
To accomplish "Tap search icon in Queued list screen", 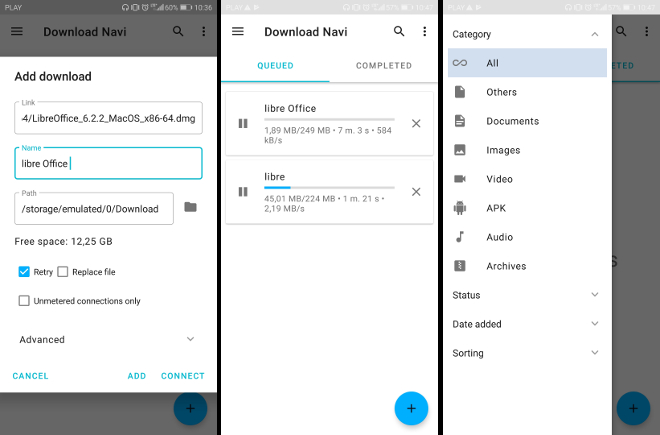I will [x=399, y=31].
